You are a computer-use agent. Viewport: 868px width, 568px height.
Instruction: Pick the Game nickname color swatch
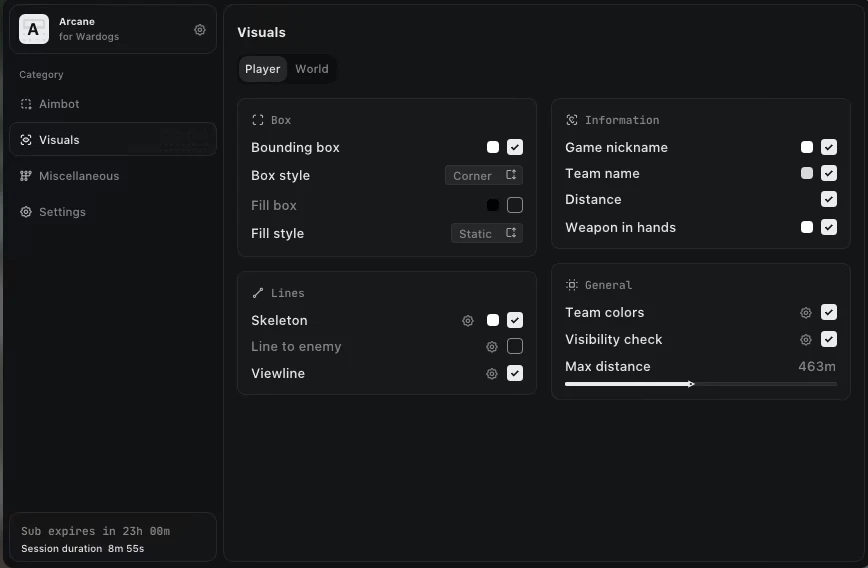807,147
